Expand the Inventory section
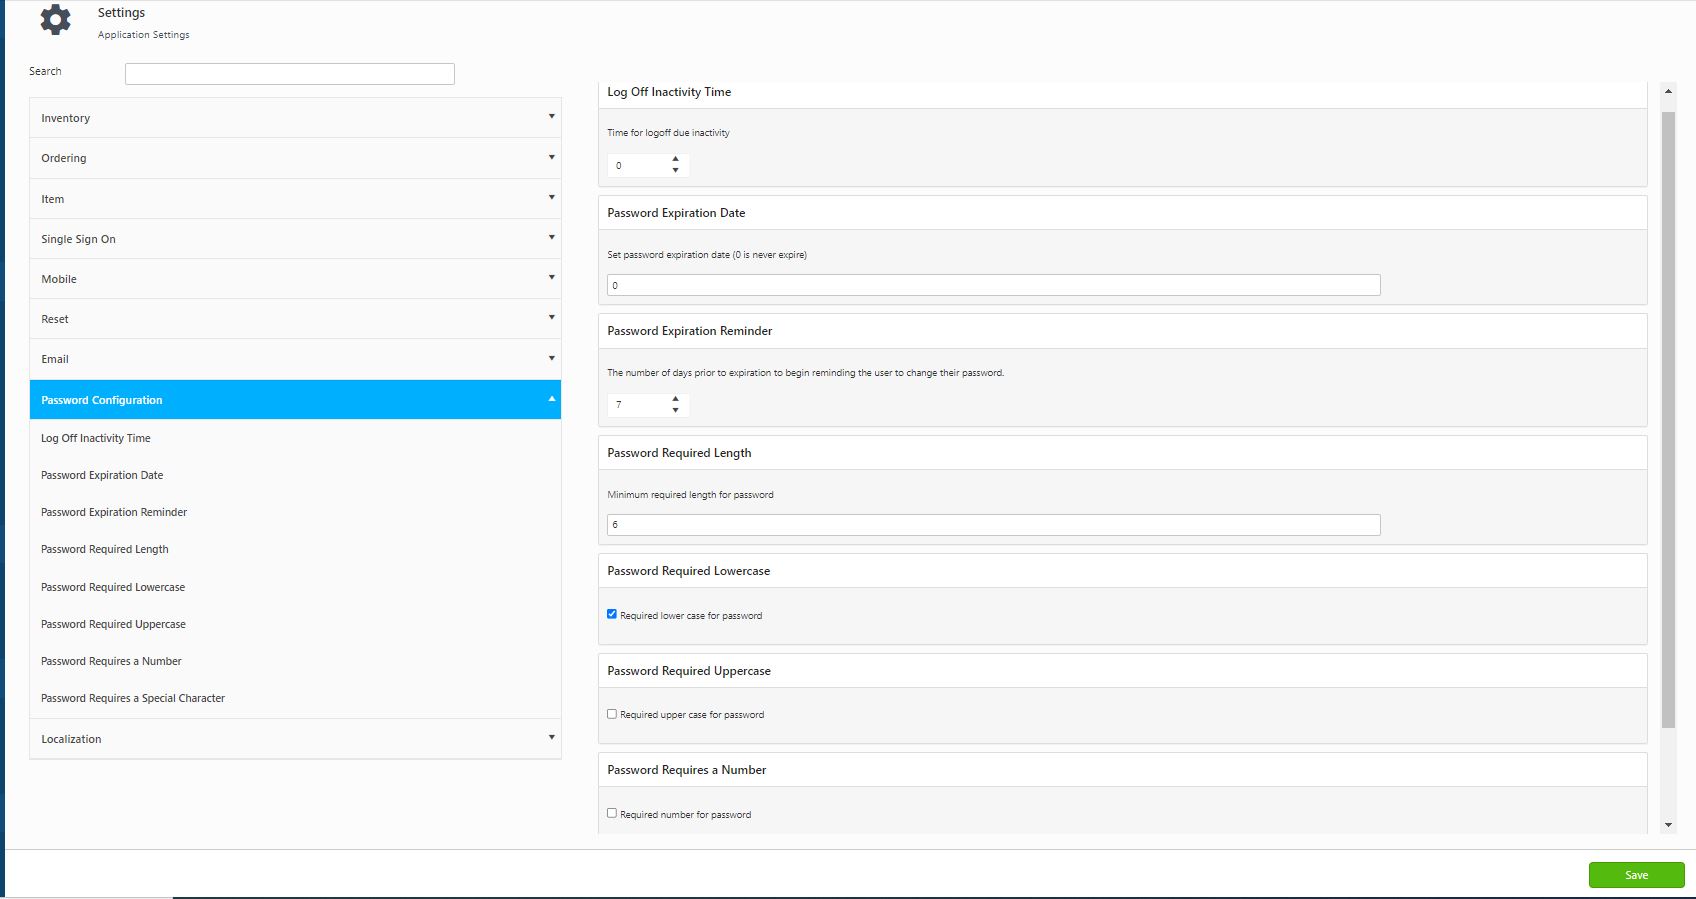Image resolution: width=1696 pixels, height=899 pixels. click(x=295, y=118)
